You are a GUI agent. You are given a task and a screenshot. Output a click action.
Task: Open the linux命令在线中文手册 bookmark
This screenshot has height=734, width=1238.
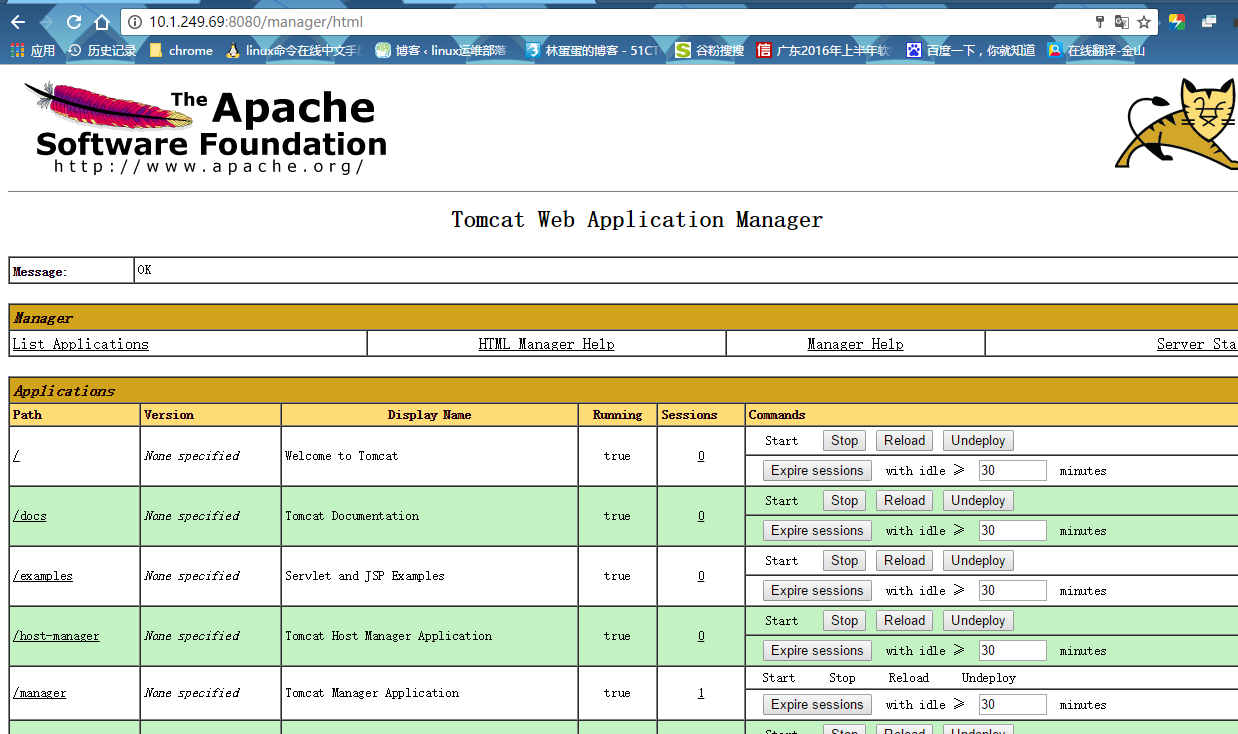click(293, 50)
